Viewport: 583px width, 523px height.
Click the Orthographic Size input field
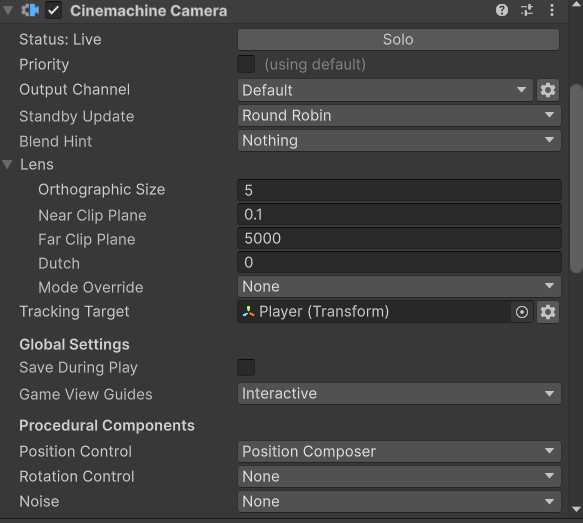point(399,190)
